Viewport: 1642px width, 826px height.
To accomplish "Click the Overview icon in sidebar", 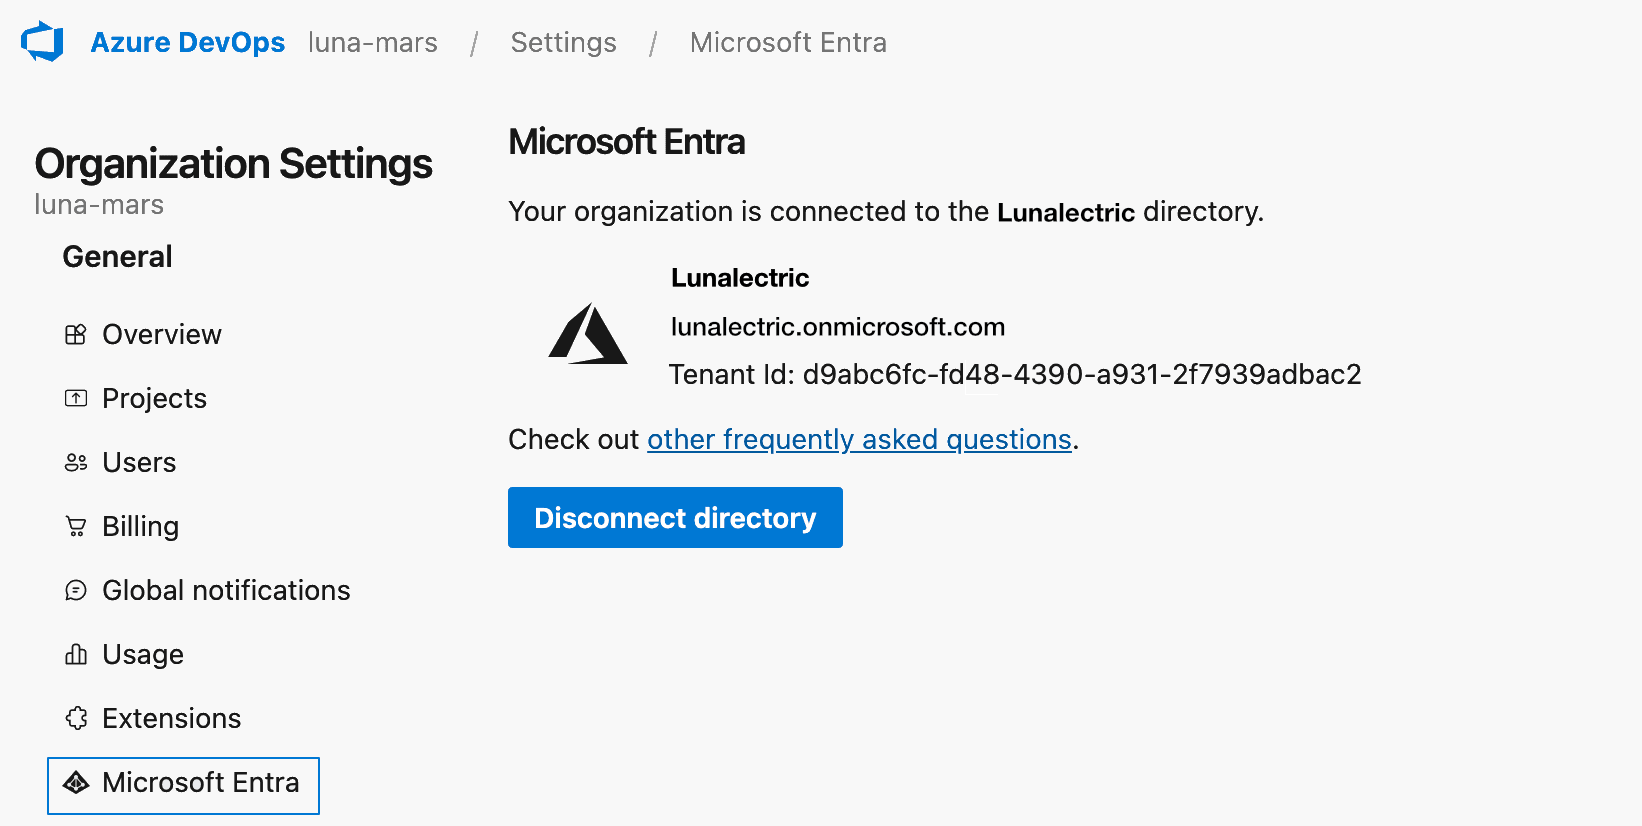I will point(76,335).
